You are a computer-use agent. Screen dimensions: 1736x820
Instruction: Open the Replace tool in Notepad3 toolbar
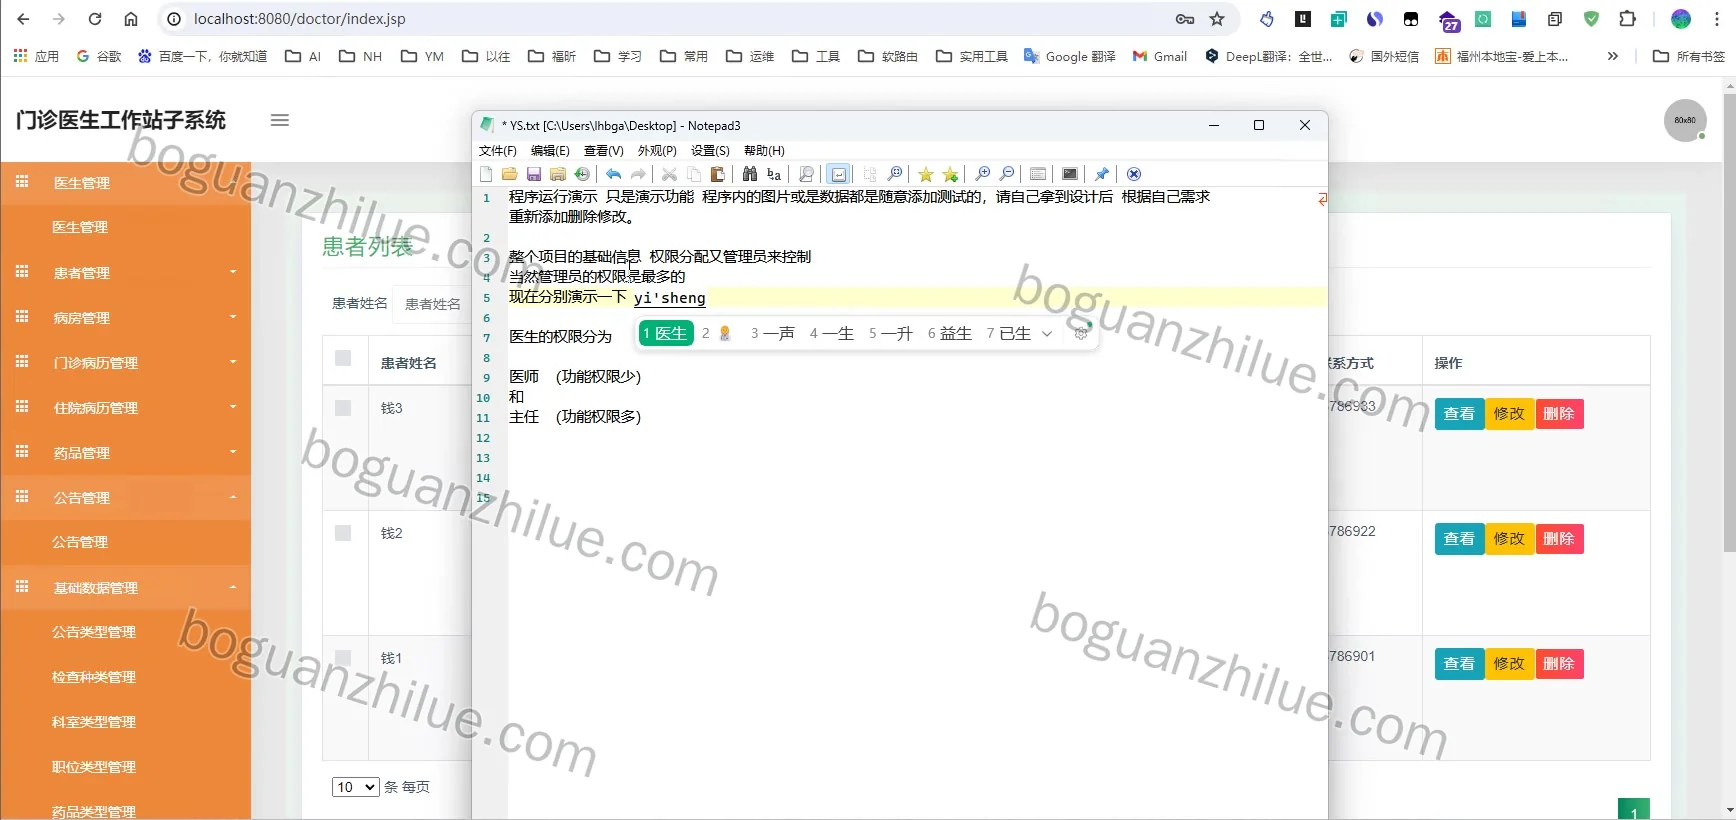(774, 174)
